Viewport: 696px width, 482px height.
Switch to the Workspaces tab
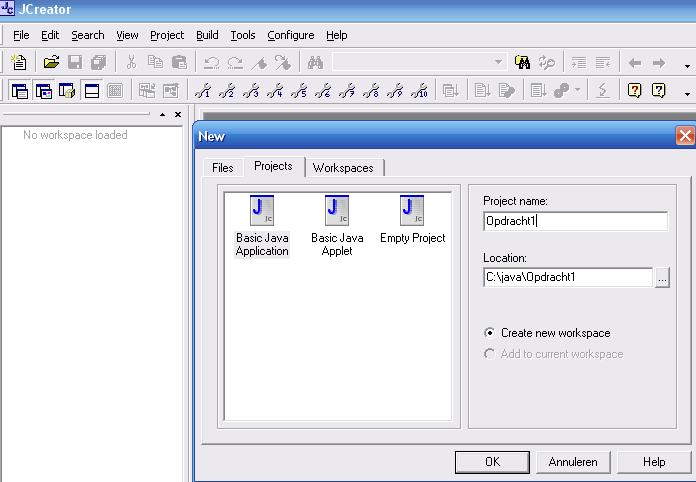(343, 168)
